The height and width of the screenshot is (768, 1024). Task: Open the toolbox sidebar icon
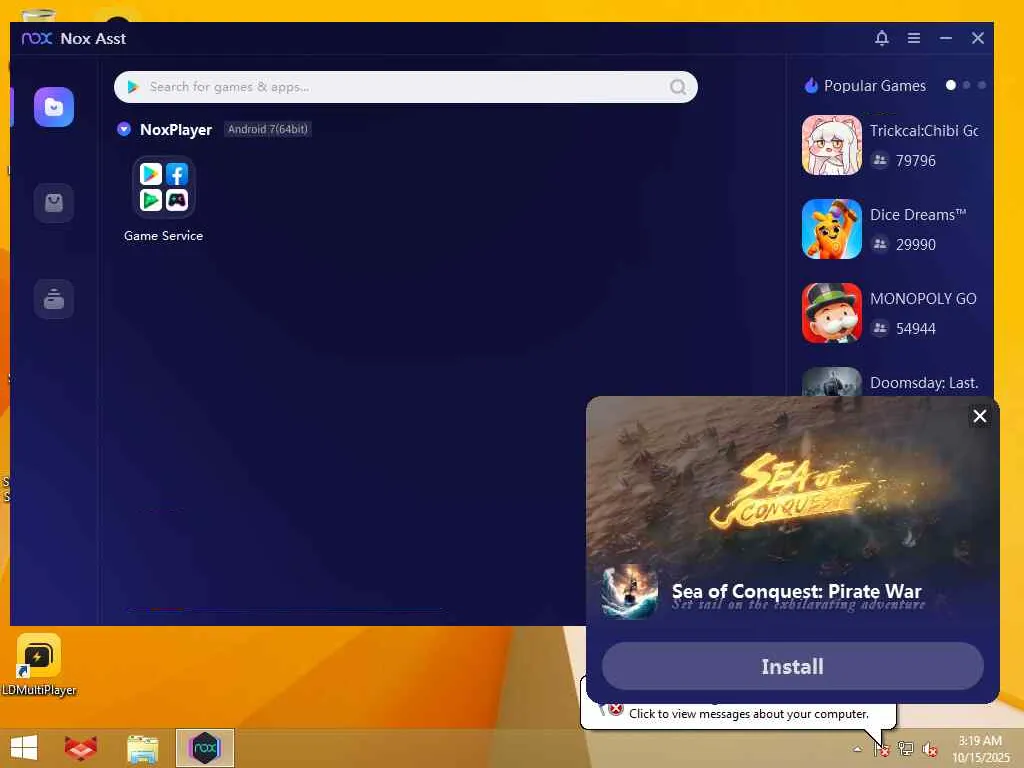(x=54, y=299)
